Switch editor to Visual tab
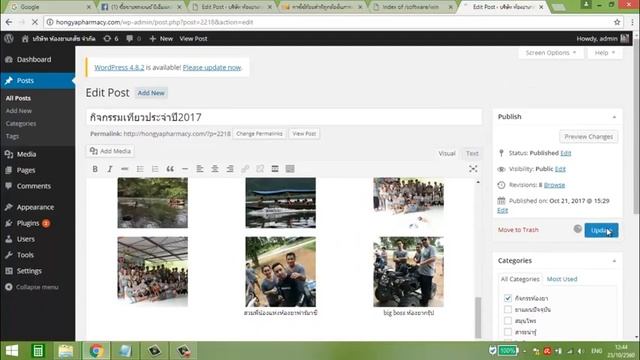The width and height of the screenshot is (640, 360). [447, 153]
